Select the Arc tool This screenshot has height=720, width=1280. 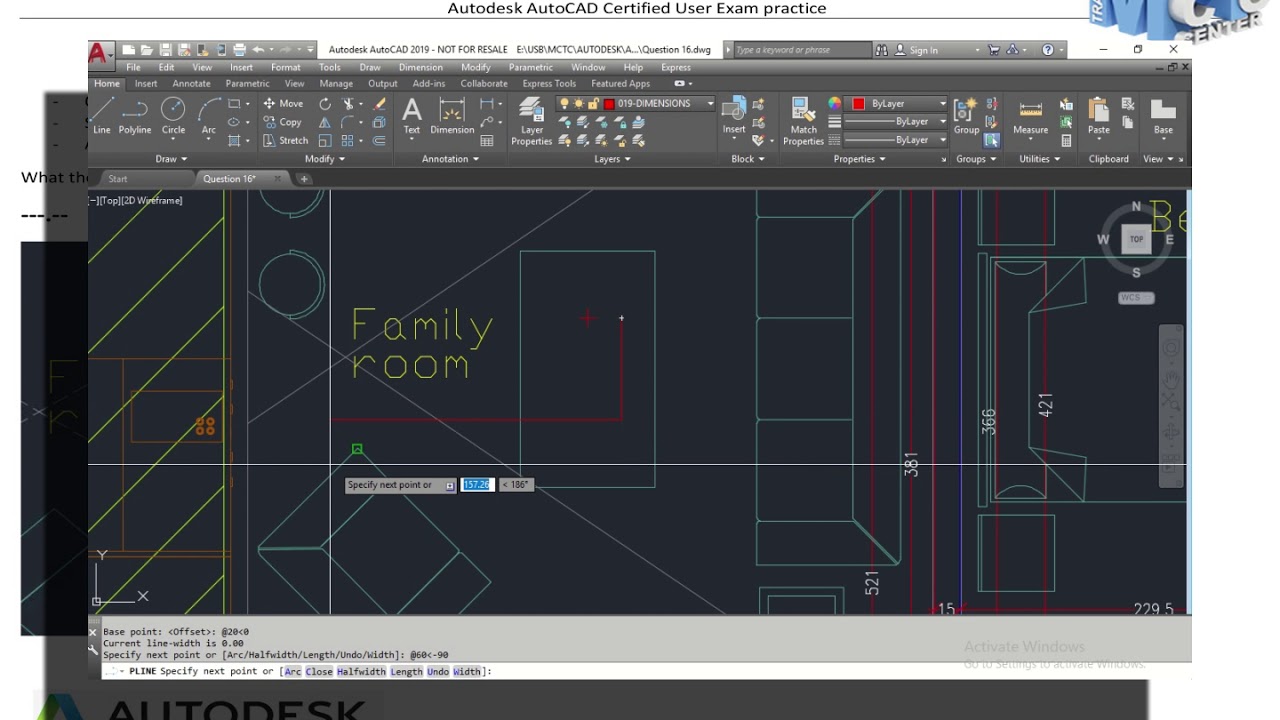[208, 116]
